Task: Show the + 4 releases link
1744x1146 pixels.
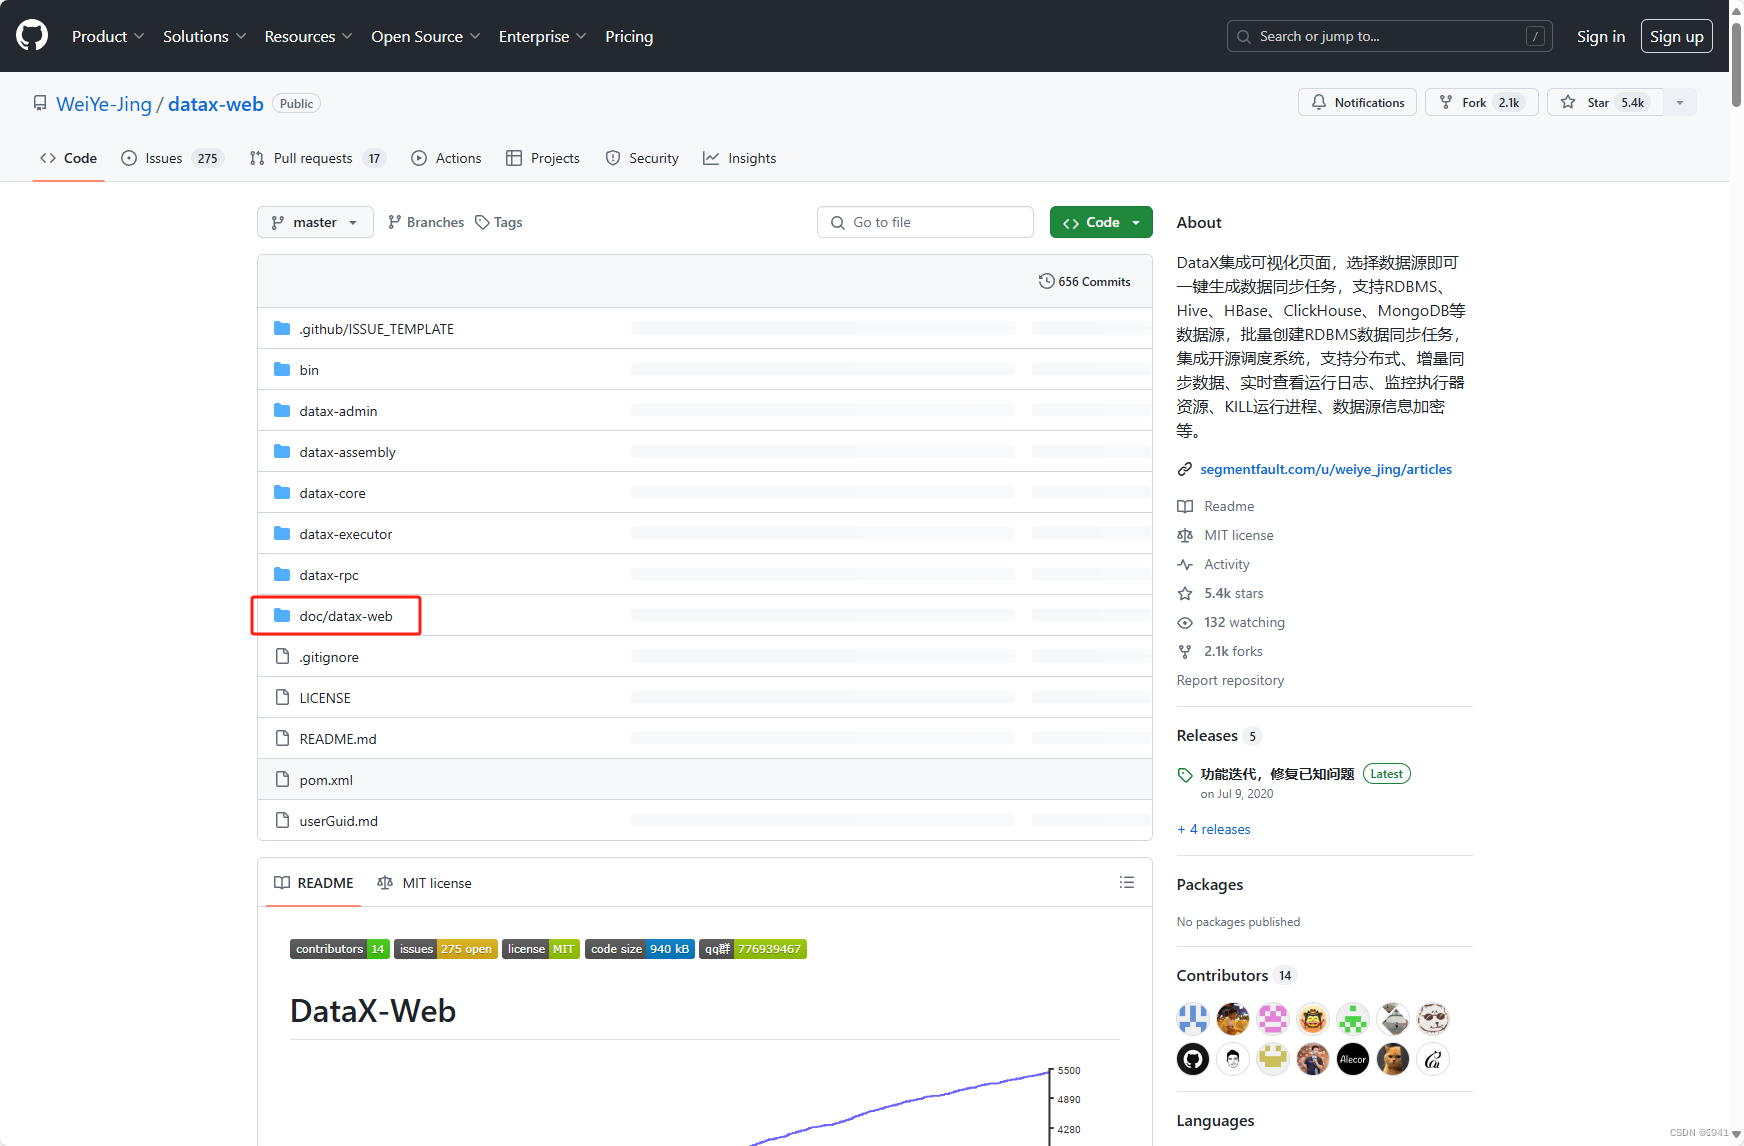Action: click(1214, 829)
